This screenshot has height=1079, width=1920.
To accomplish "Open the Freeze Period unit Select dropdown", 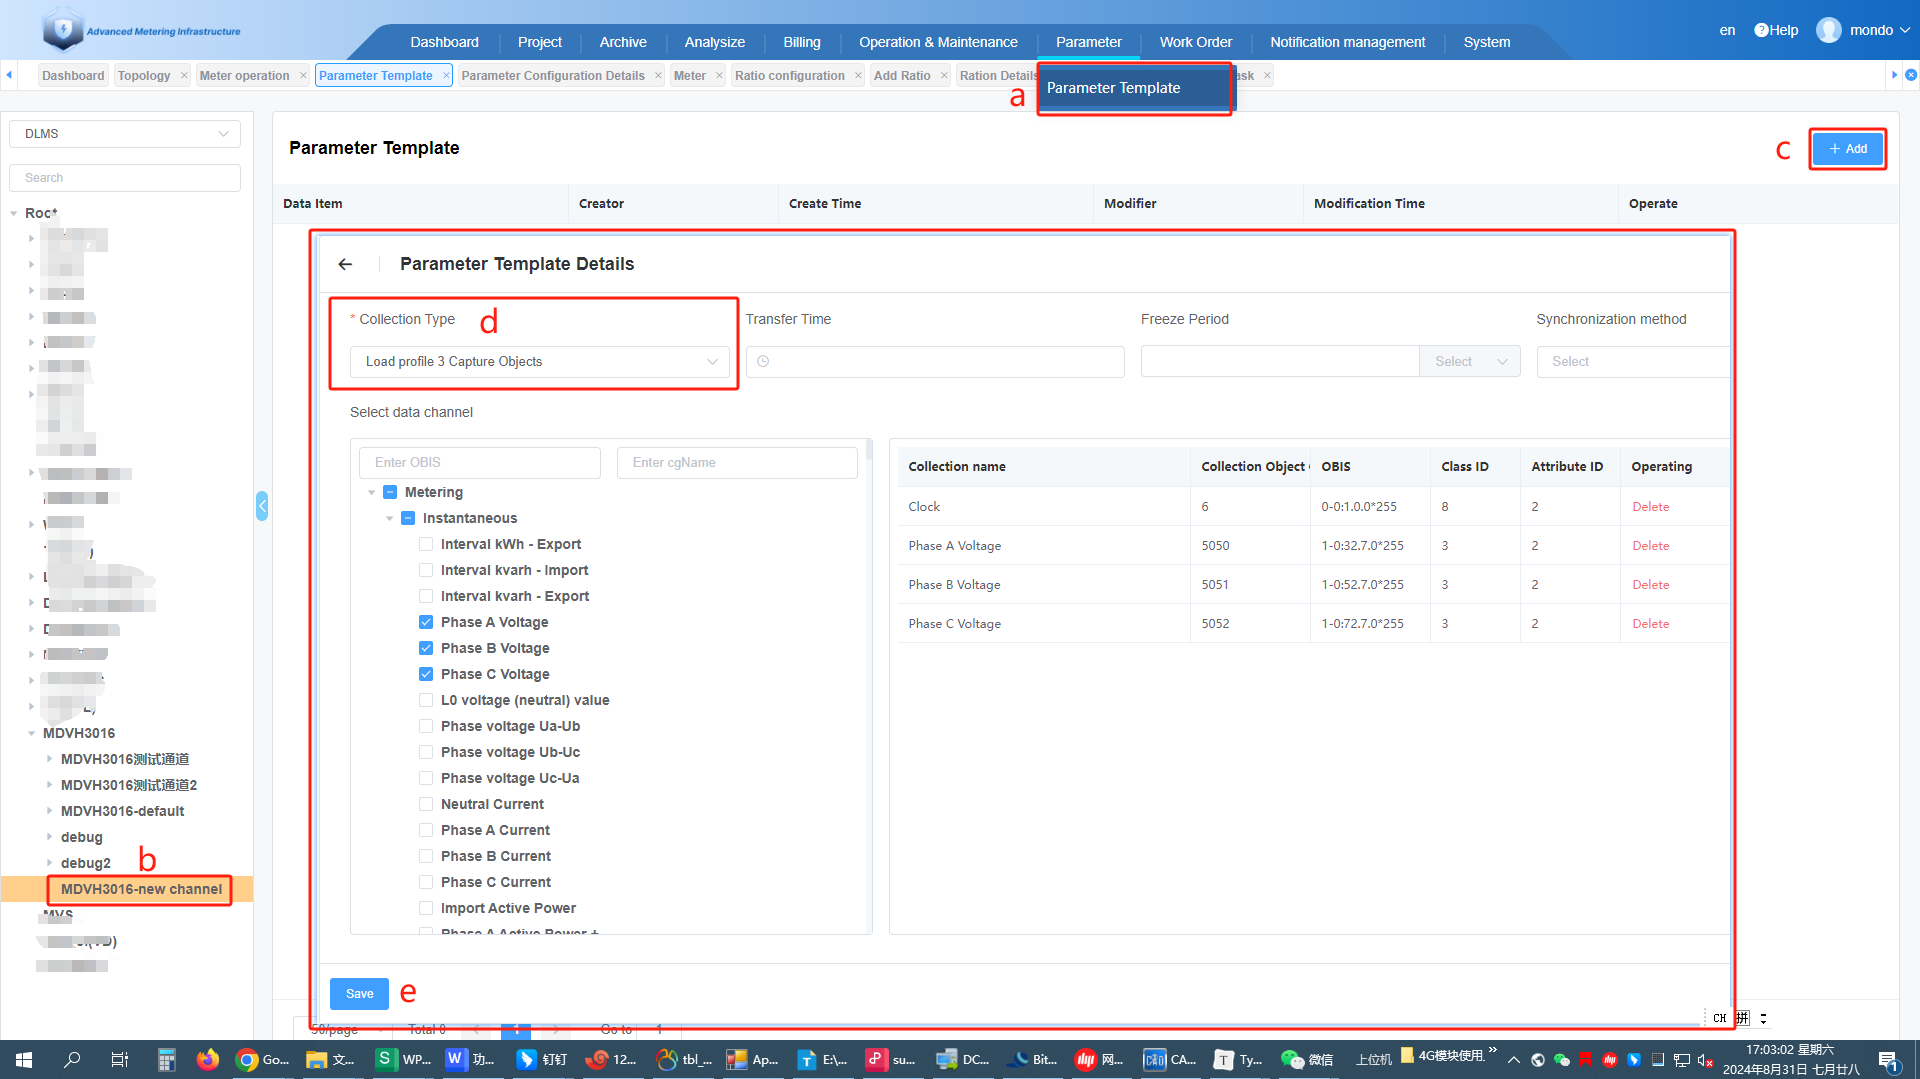I will (x=1470, y=361).
